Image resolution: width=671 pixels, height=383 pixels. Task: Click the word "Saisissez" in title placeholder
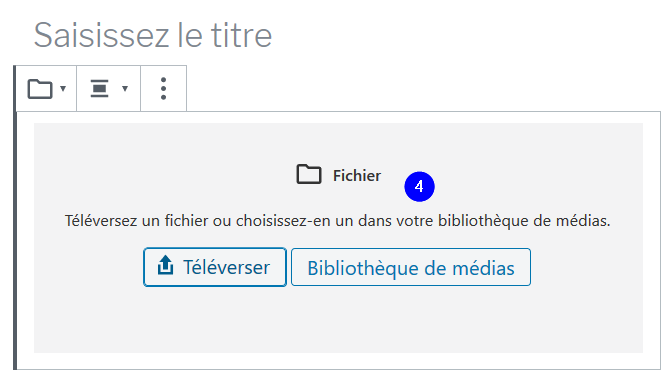101,35
